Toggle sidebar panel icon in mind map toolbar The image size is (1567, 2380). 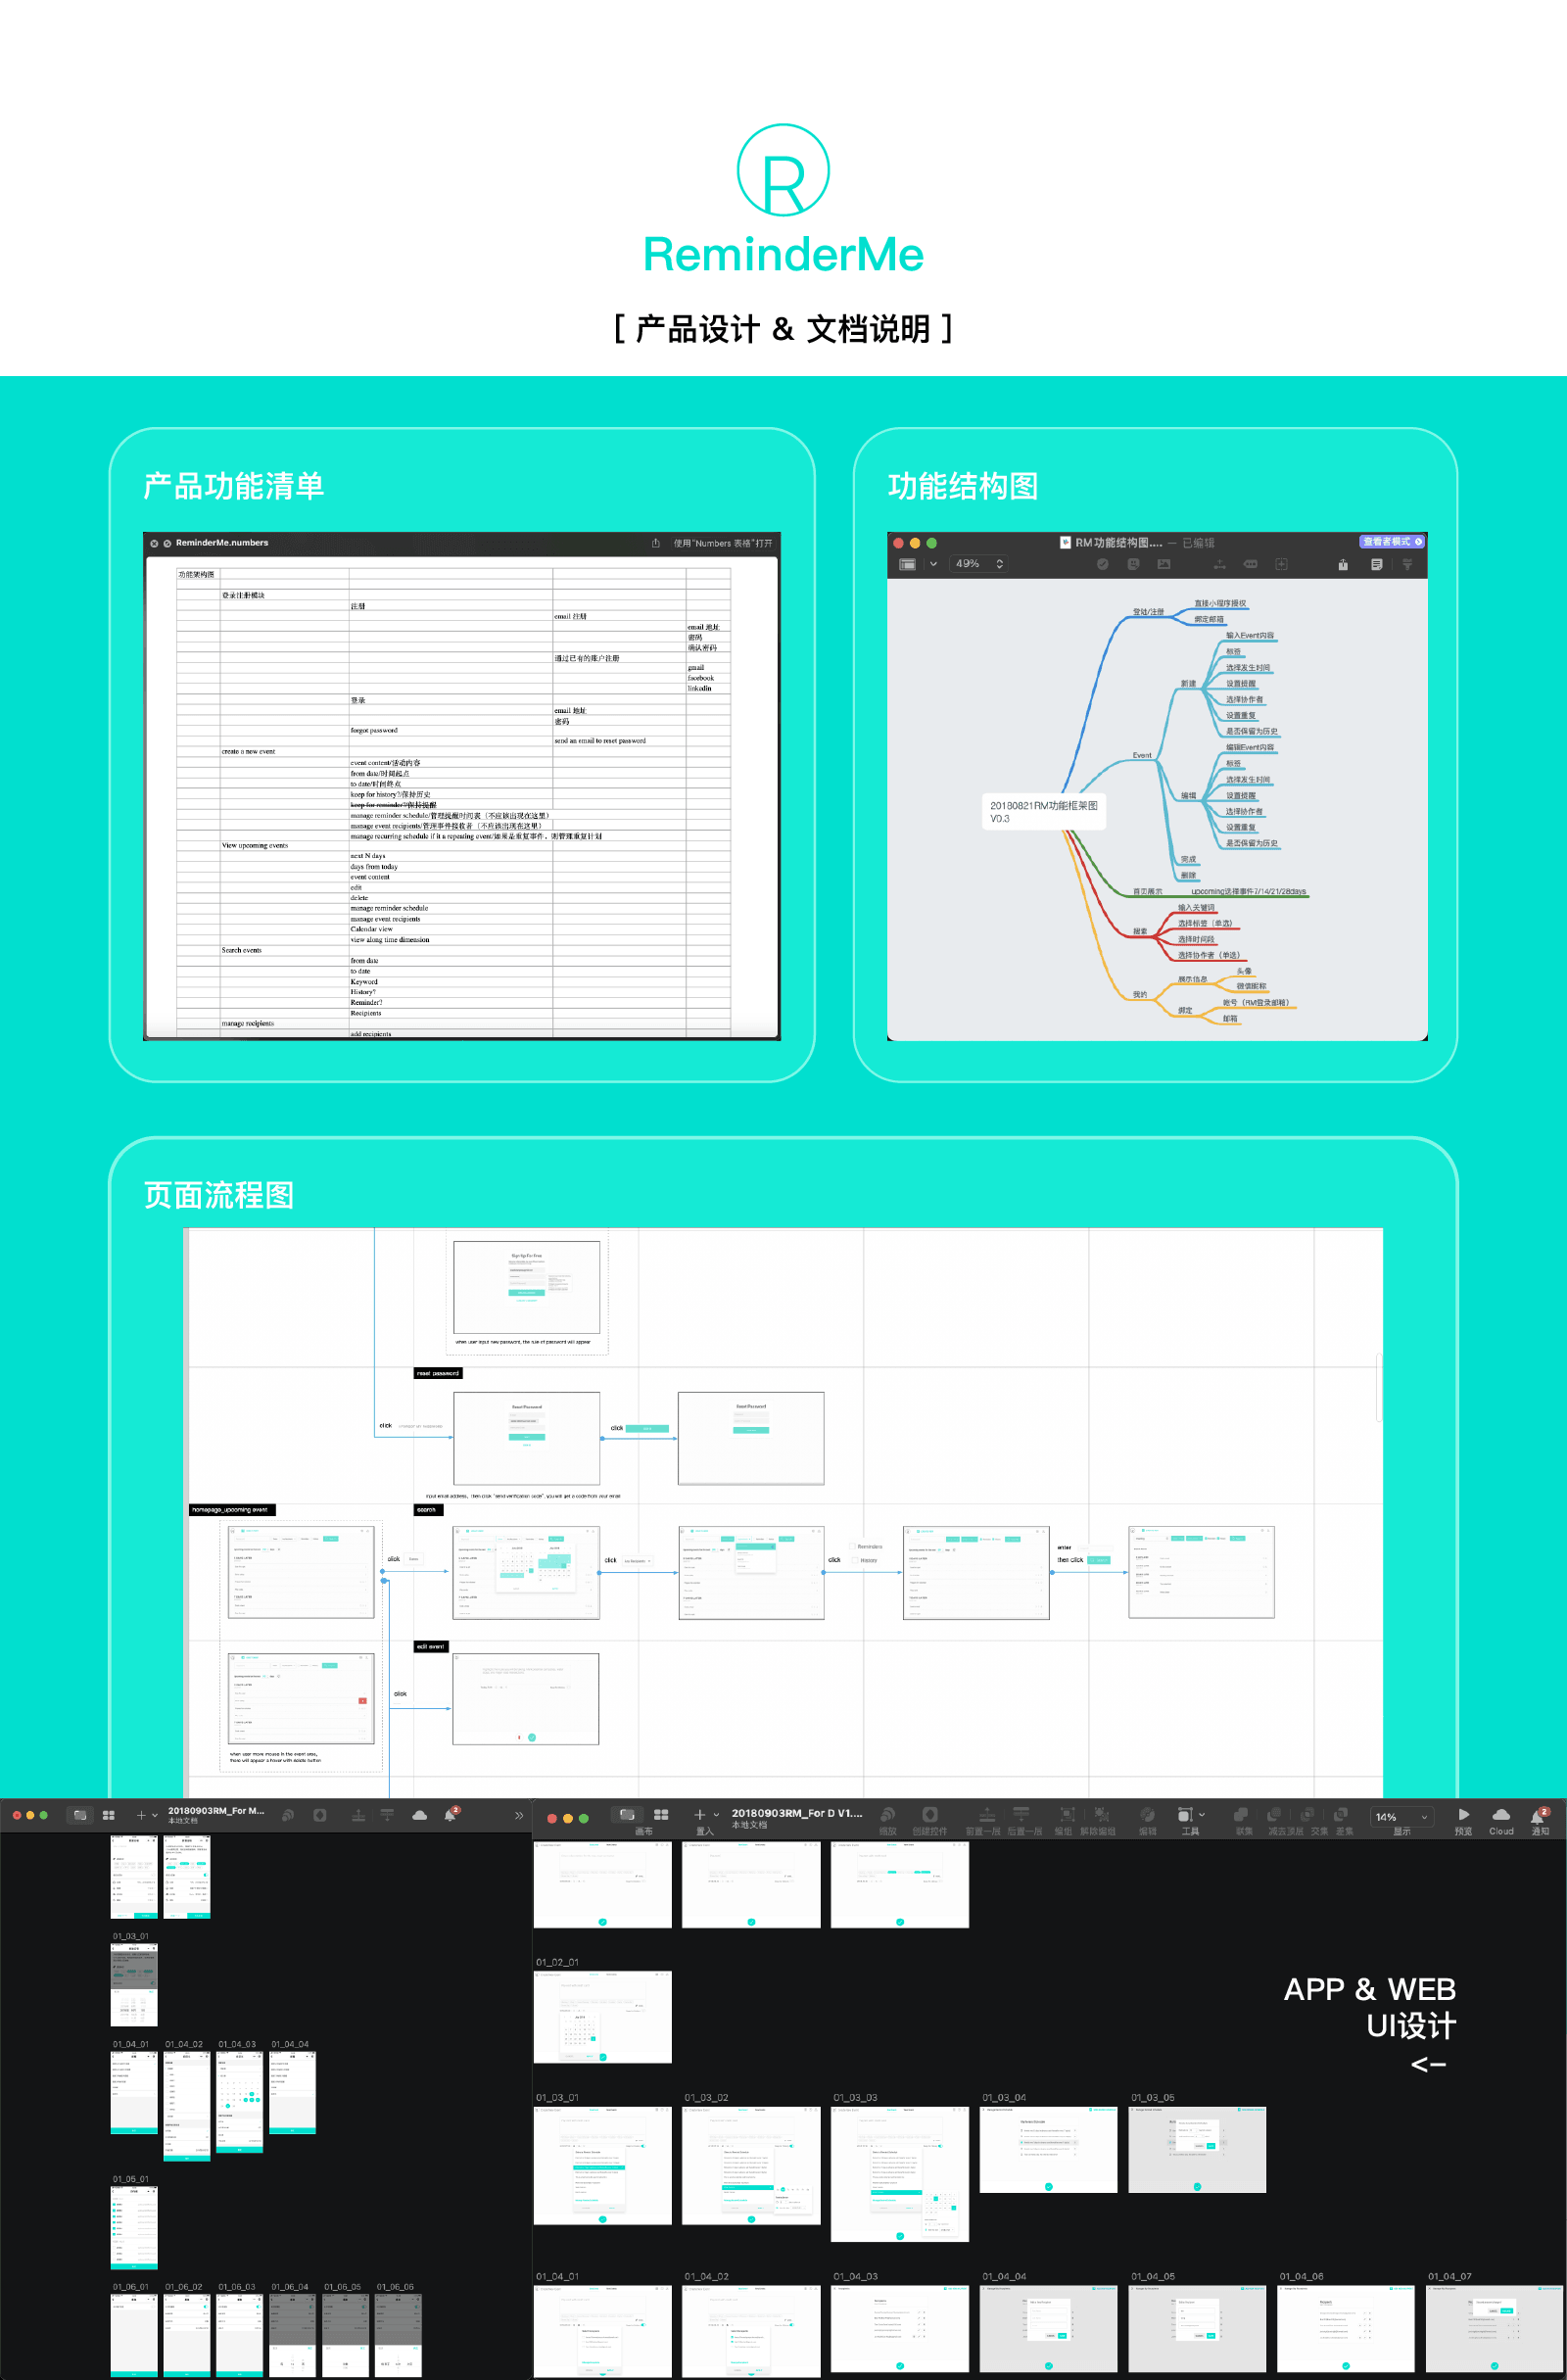[x=907, y=564]
